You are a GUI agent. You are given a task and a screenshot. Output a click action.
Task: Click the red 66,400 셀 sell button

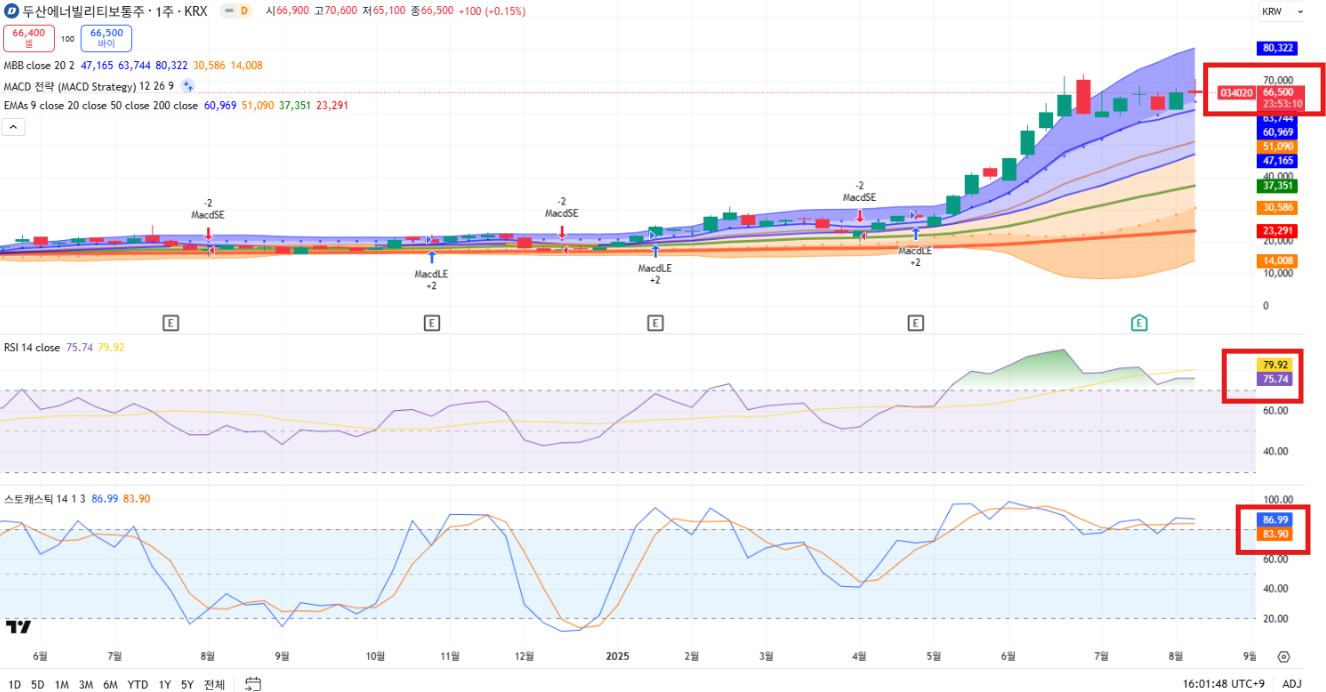click(29, 38)
